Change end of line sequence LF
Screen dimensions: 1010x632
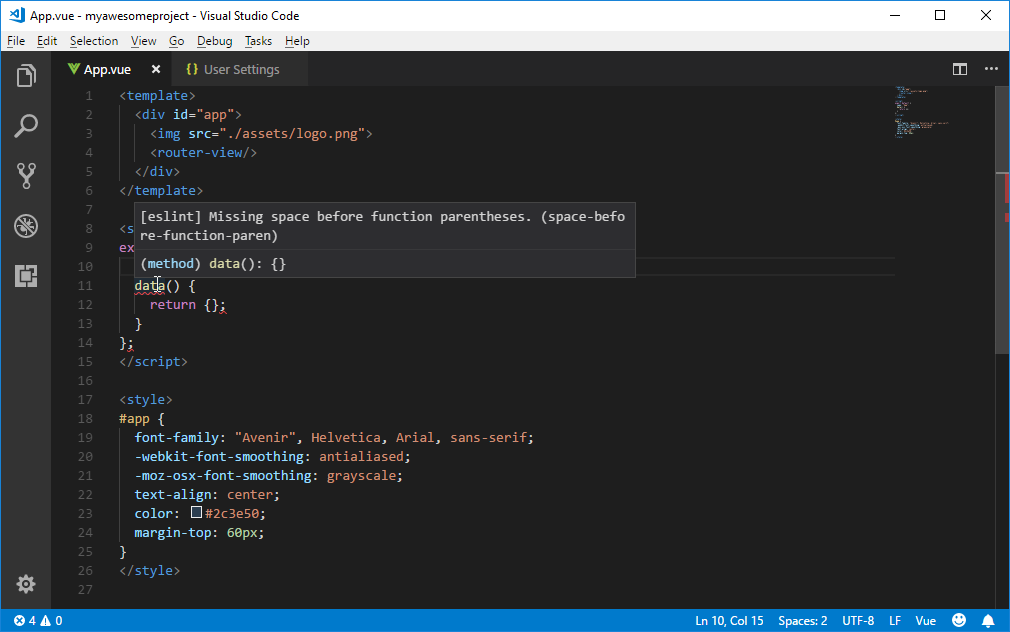point(895,620)
